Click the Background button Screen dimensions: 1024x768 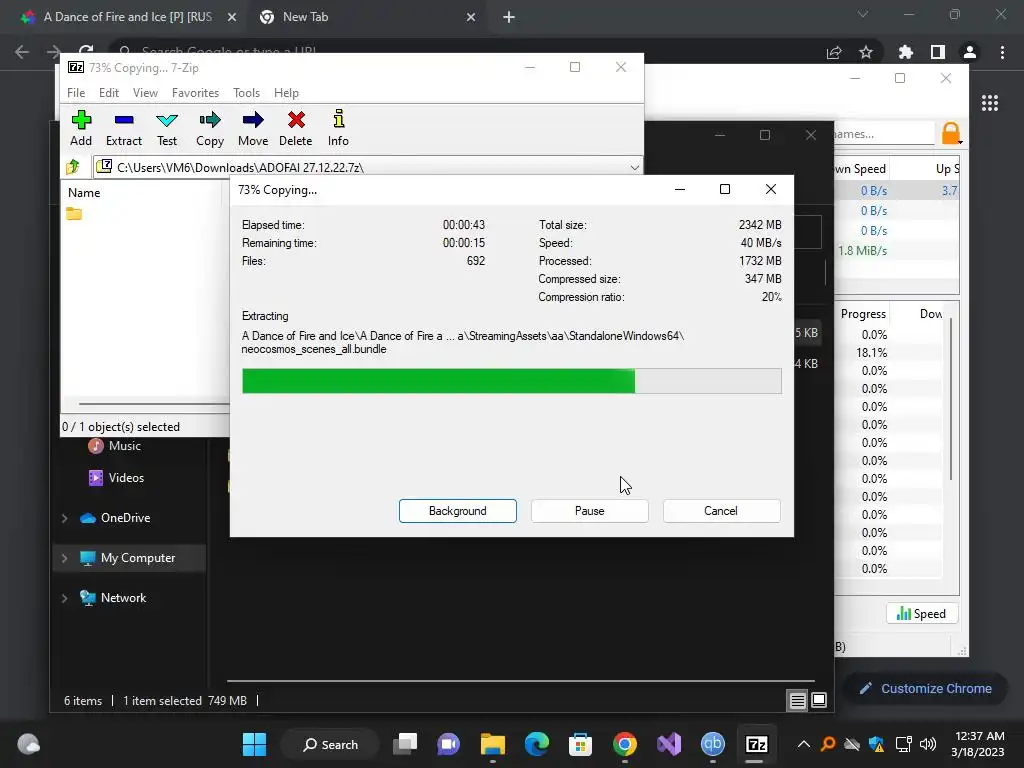click(x=458, y=511)
